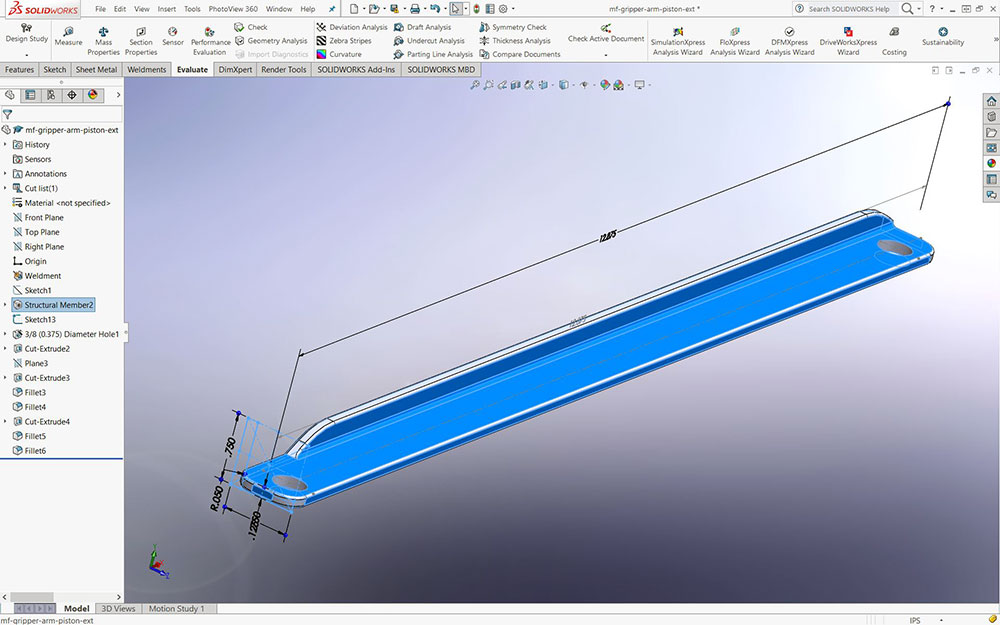This screenshot has width=1000, height=625.
Task: Start SimulationXpress Analysis Wizard
Action: 677,41
